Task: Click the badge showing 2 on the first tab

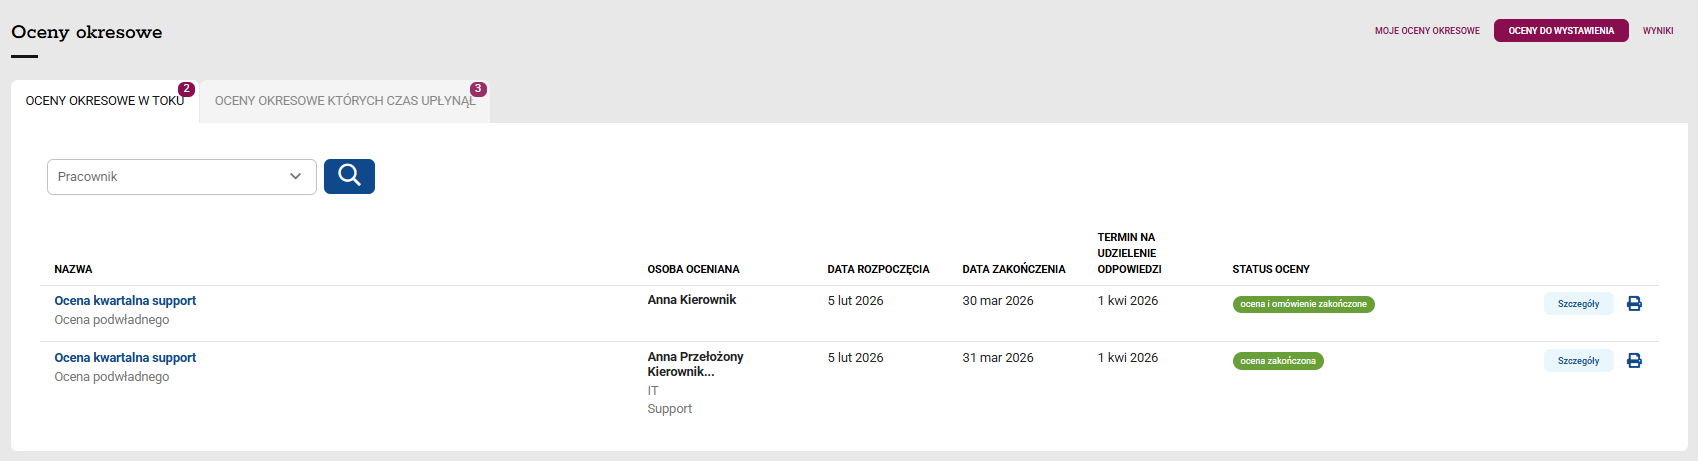Action: tap(186, 89)
